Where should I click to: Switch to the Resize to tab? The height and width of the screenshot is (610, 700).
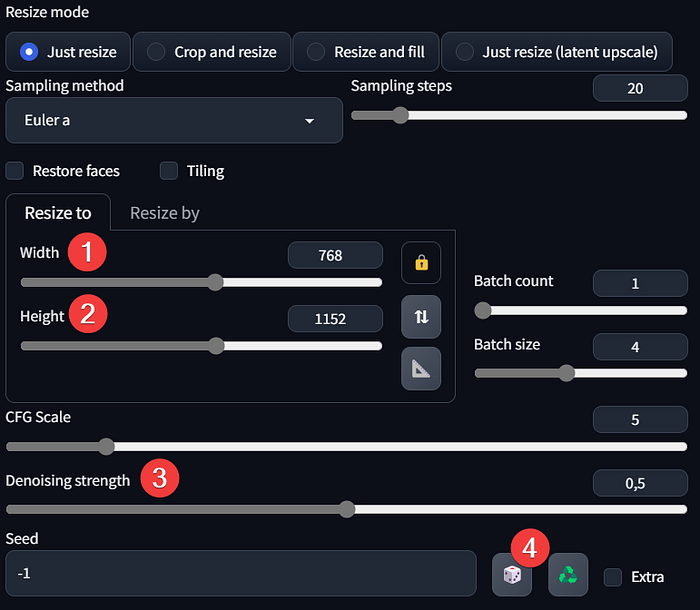pyautogui.click(x=58, y=213)
